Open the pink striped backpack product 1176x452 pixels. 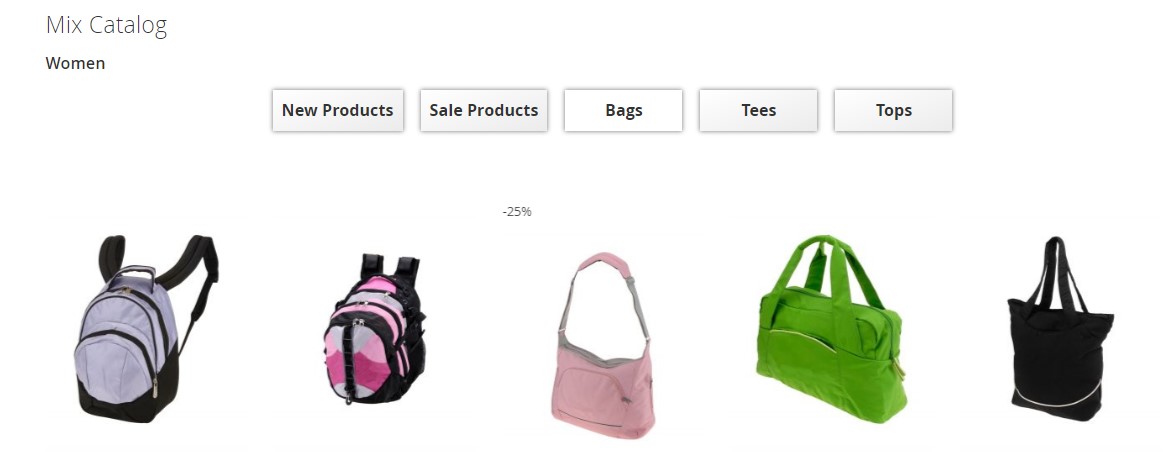tap(374, 329)
